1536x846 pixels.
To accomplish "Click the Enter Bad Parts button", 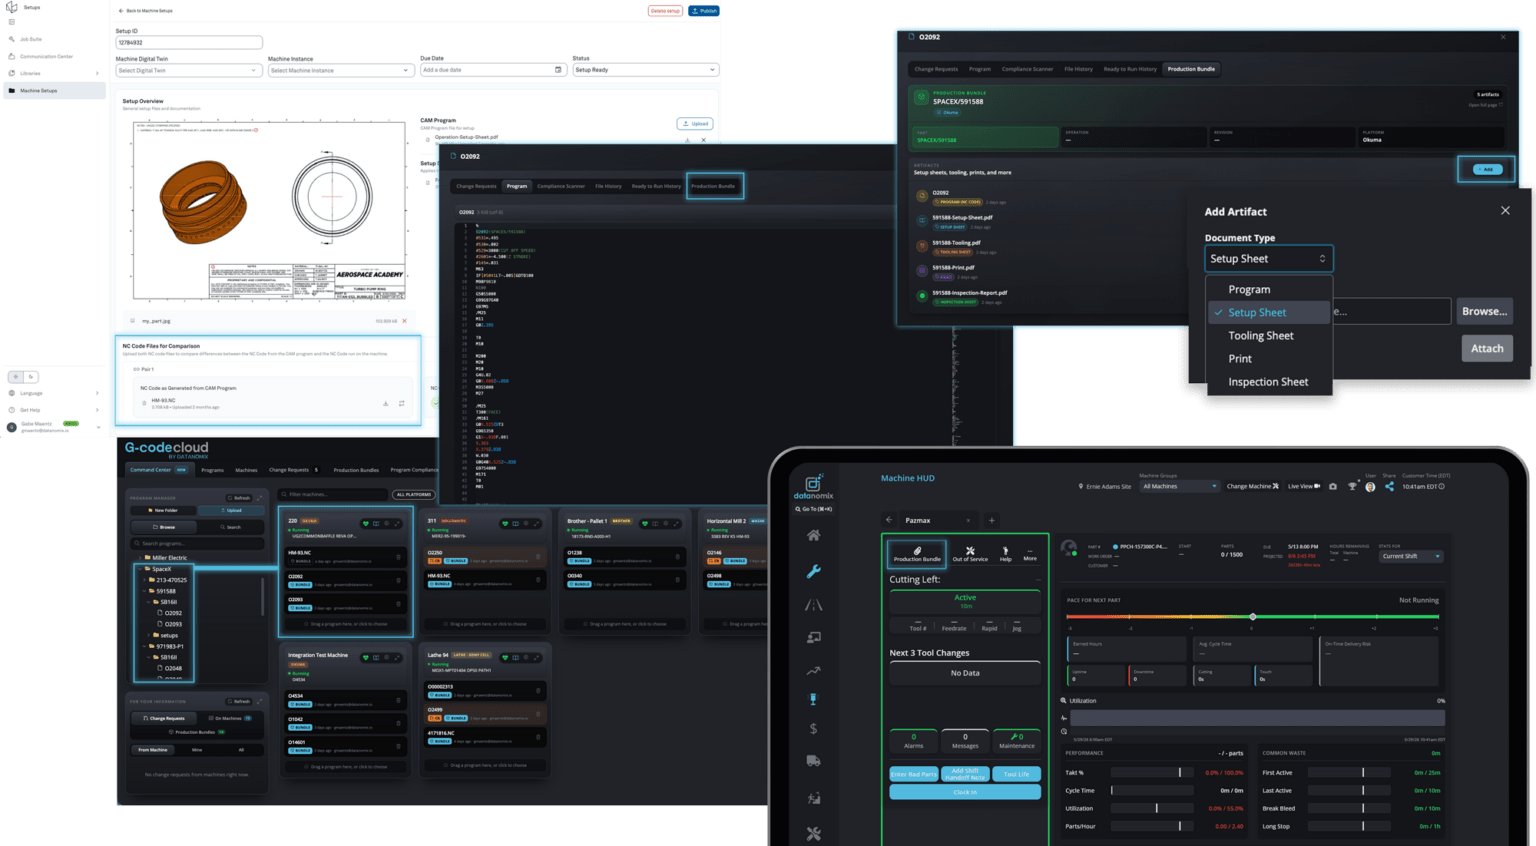I will 914,774.
